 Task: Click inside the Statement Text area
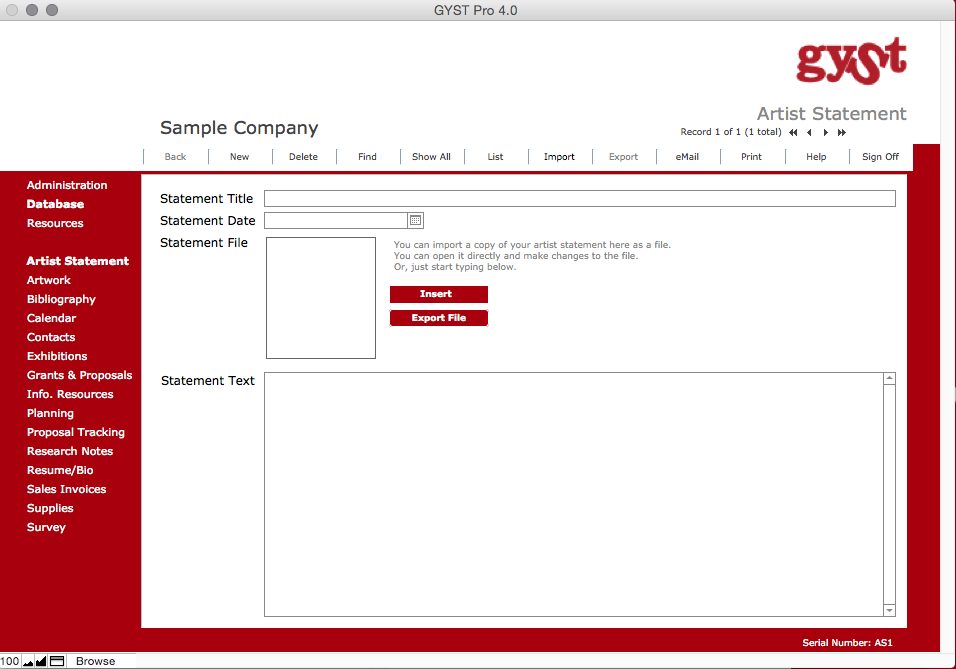point(574,495)
